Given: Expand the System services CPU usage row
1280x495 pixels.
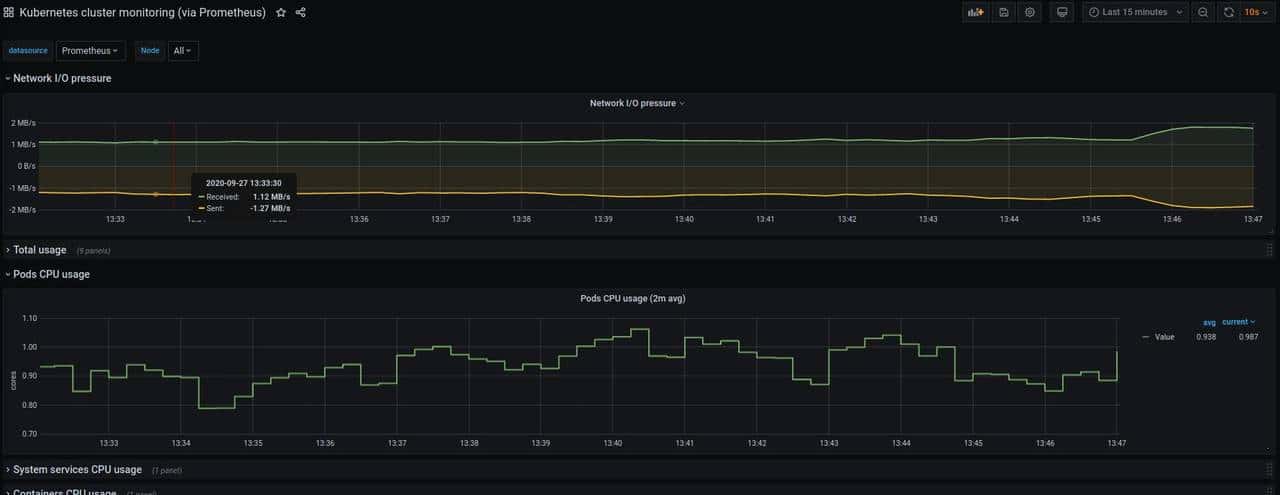Looking at the screenshot, I should (x=76, y=469).
